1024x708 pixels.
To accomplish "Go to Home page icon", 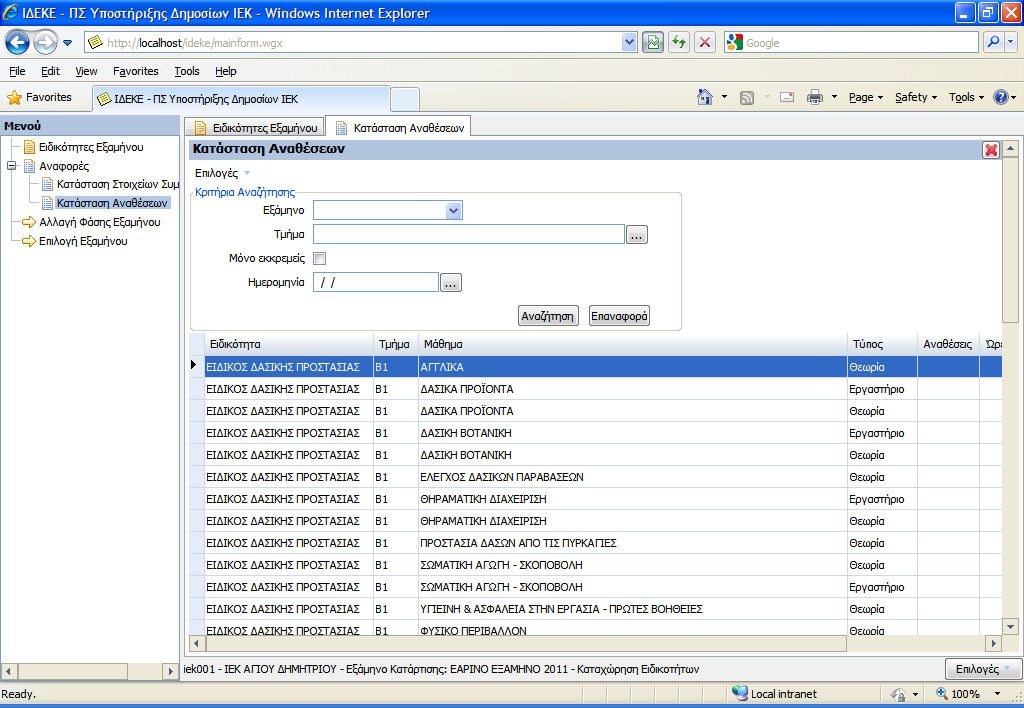I will point(705,97).
